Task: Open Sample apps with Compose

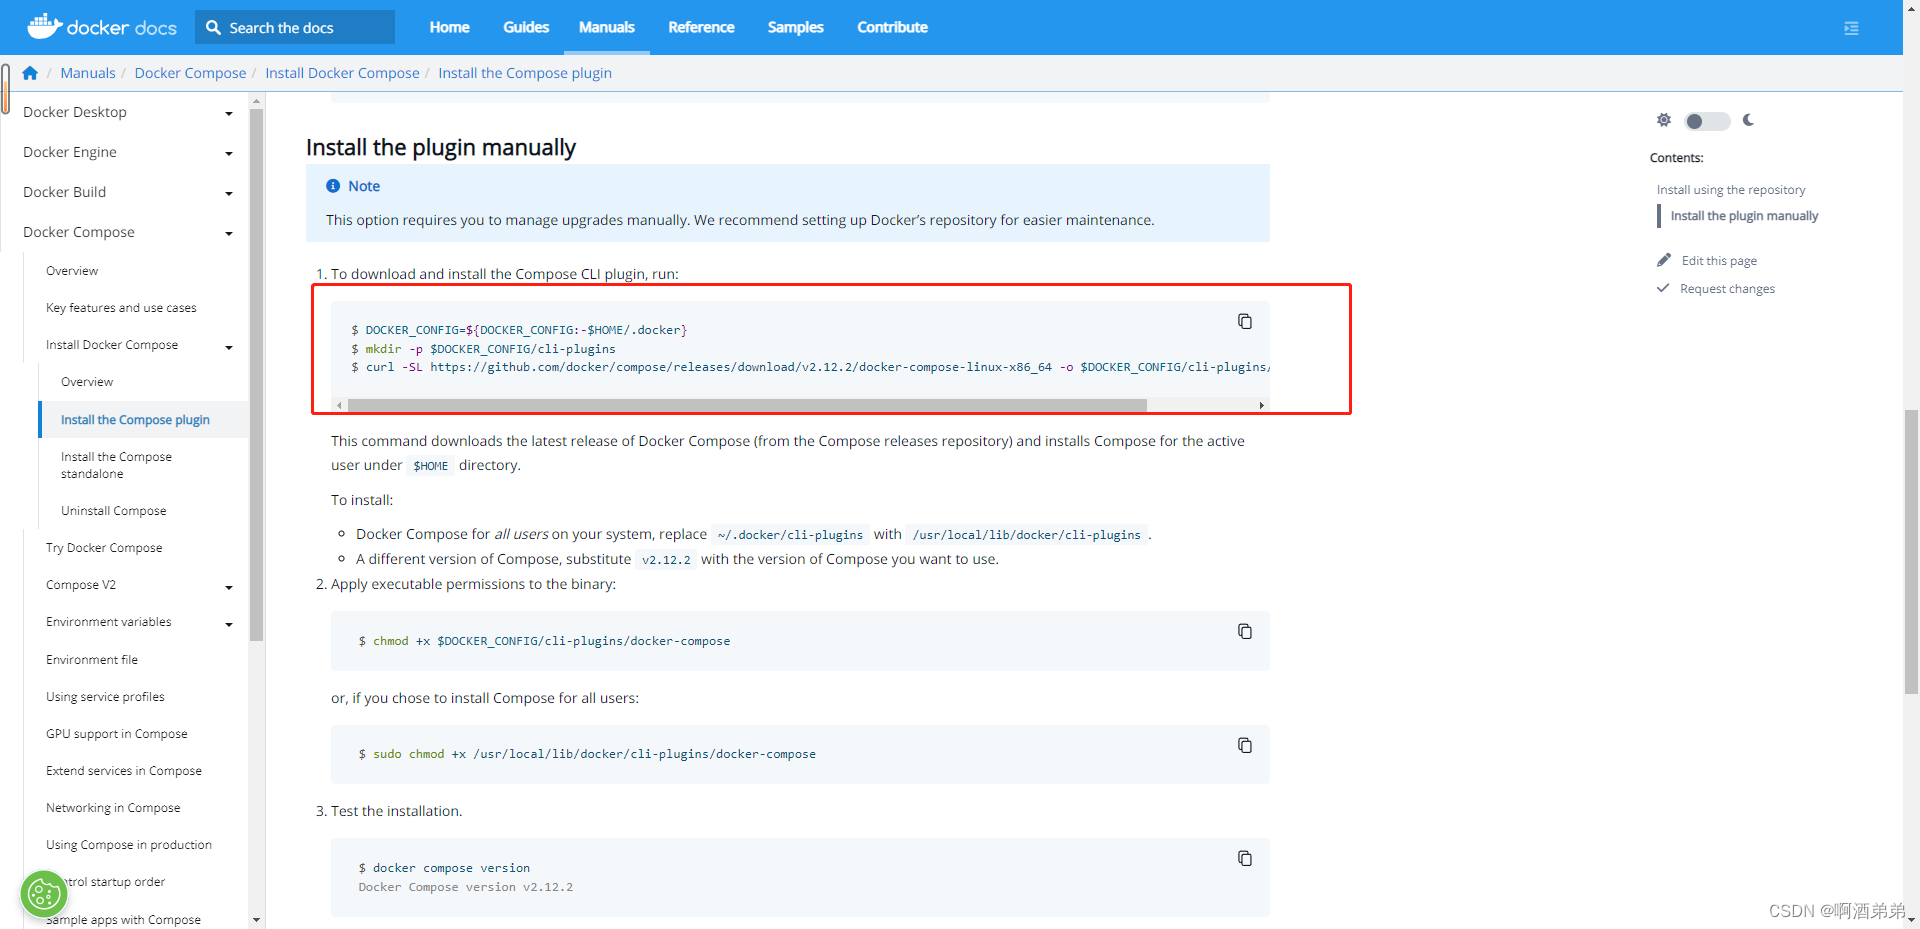Action: pos(123,920)
